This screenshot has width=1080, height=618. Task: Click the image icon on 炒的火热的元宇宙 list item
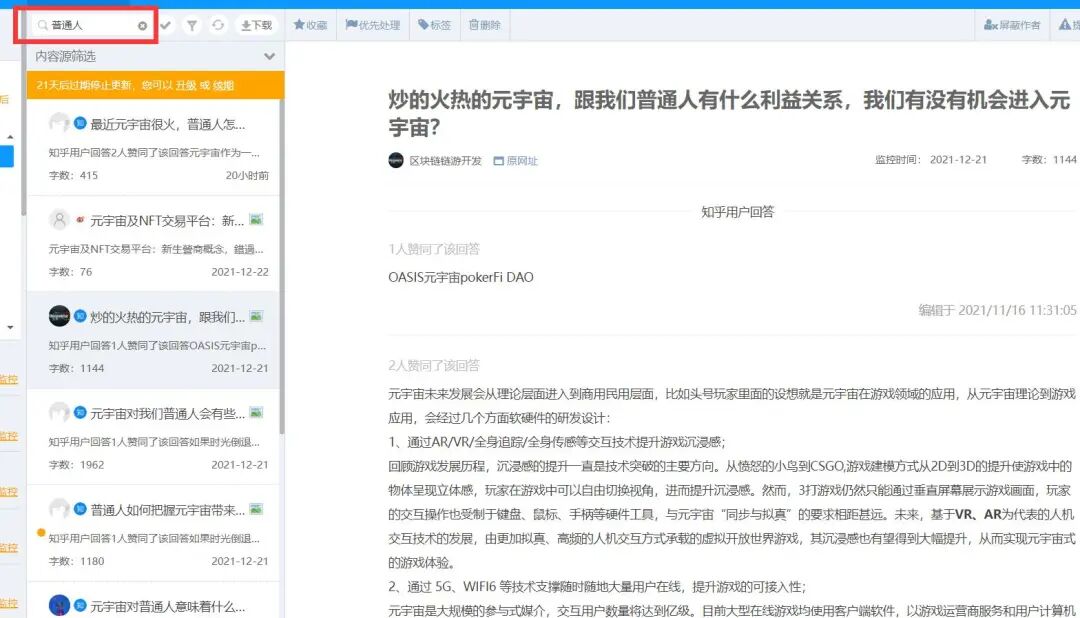click(256, 316)
